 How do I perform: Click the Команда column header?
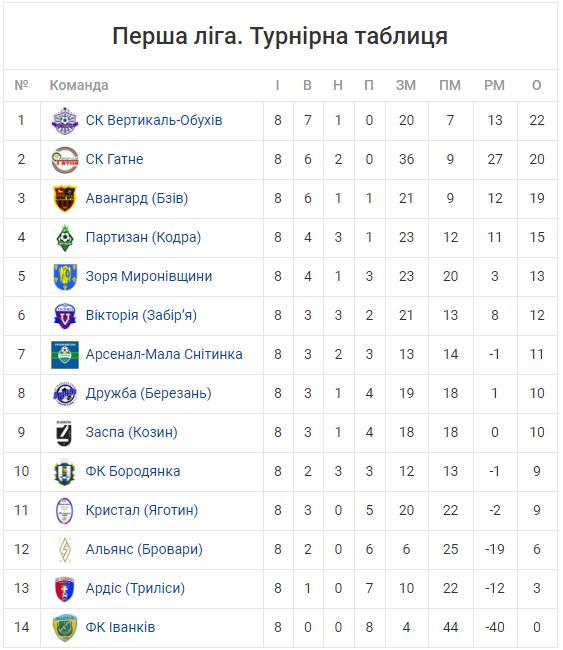coord(79,85)
